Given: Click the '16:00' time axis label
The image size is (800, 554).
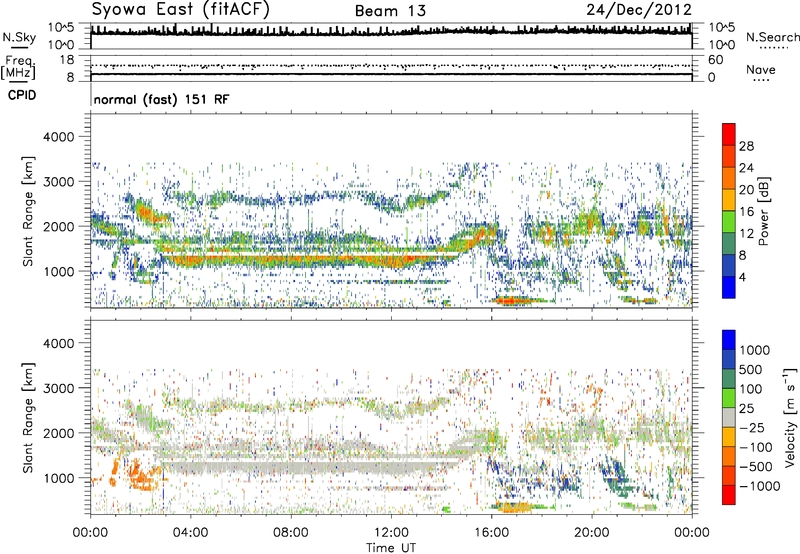Looking at the screenshot, I should [x=491, y=533].
